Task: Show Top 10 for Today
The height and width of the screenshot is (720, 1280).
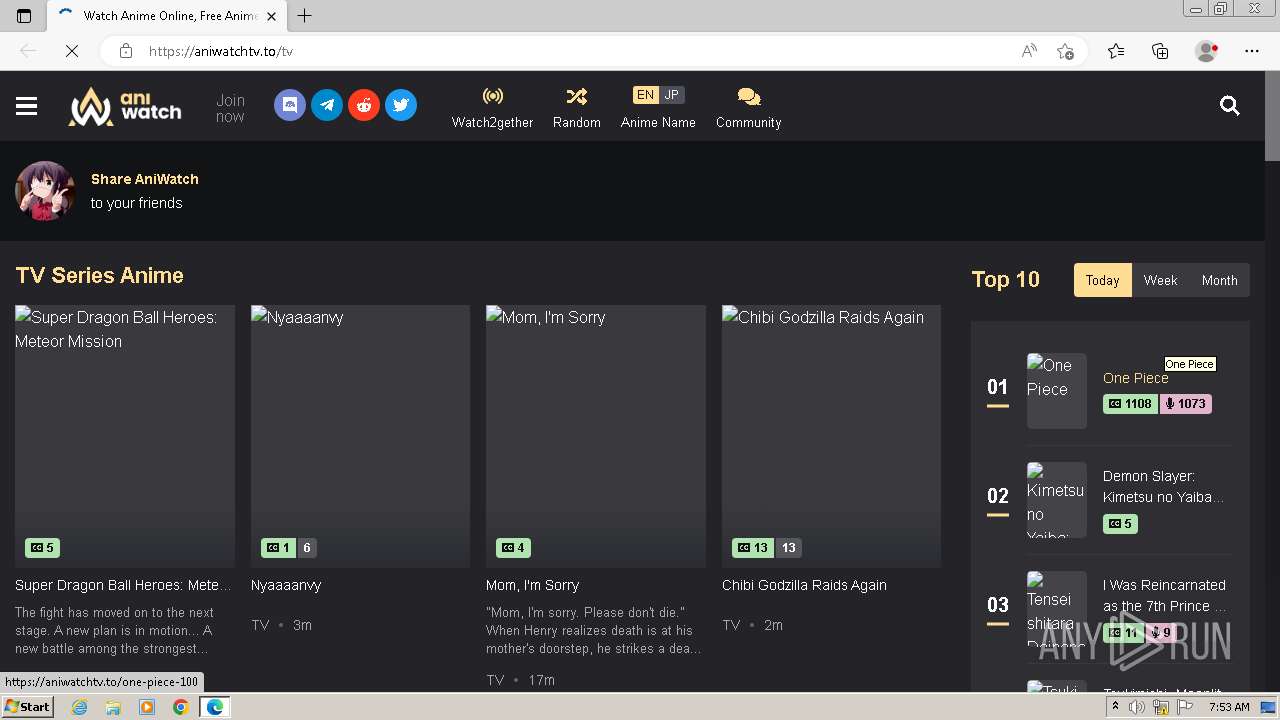Action: pyautogui.click(x=1102, y=280)
